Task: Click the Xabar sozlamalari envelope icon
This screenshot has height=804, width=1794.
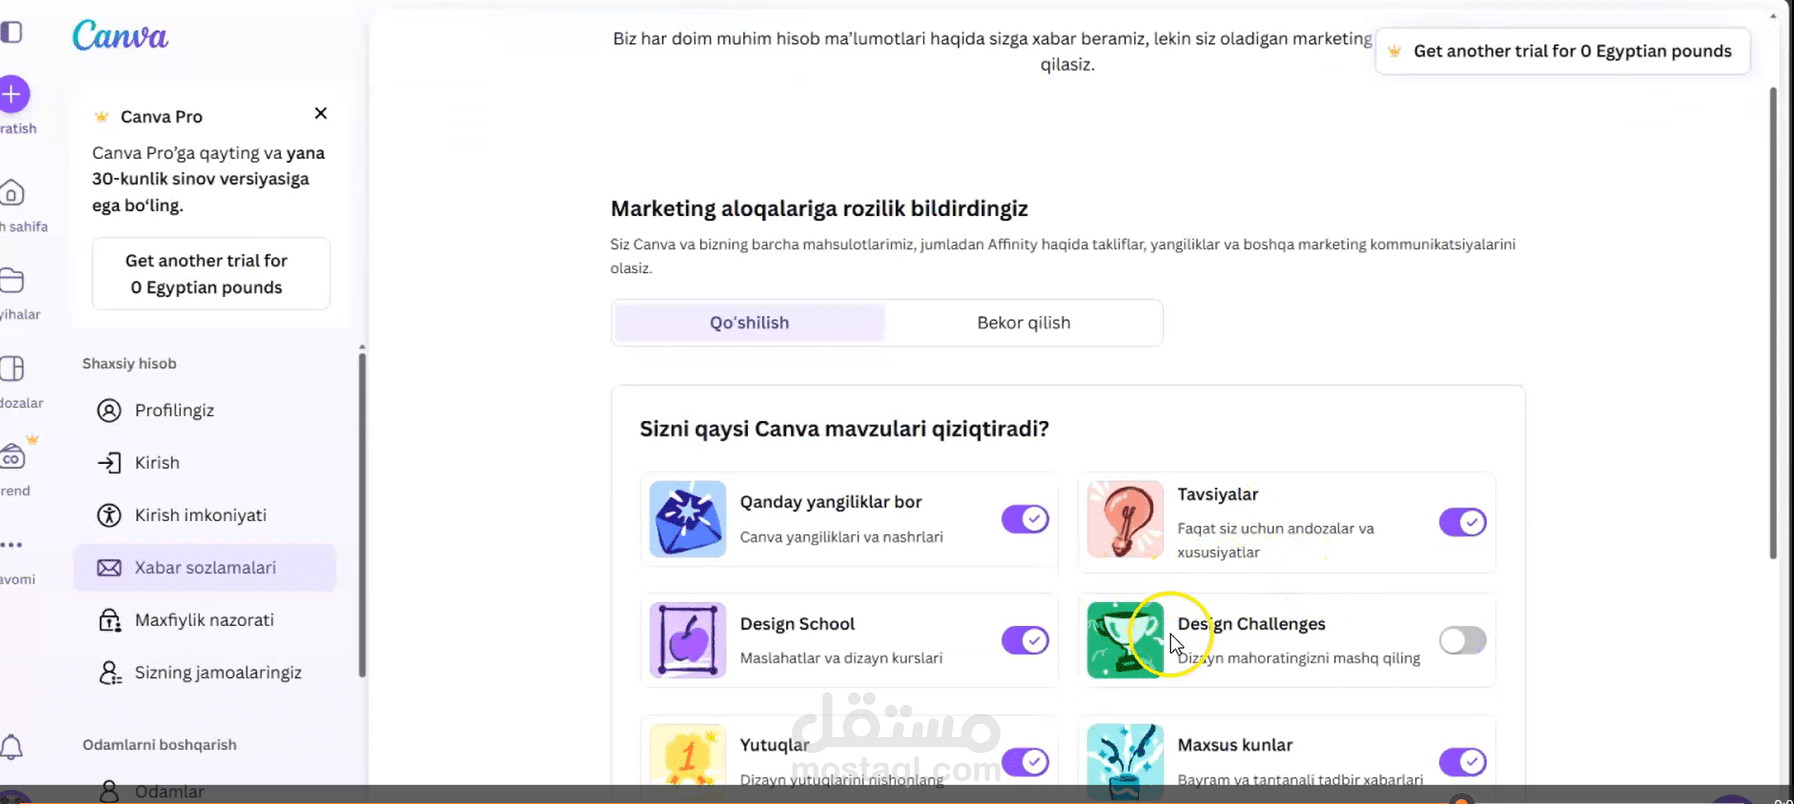Action: [109, 567]
